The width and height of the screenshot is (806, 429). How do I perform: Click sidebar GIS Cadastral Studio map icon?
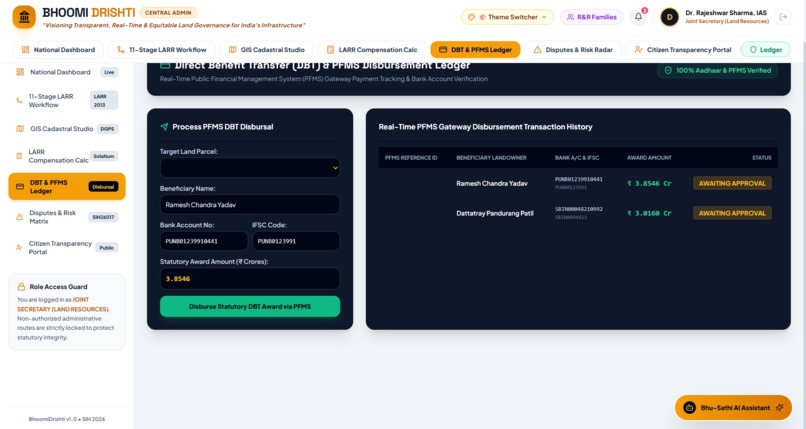coord(20,128)
